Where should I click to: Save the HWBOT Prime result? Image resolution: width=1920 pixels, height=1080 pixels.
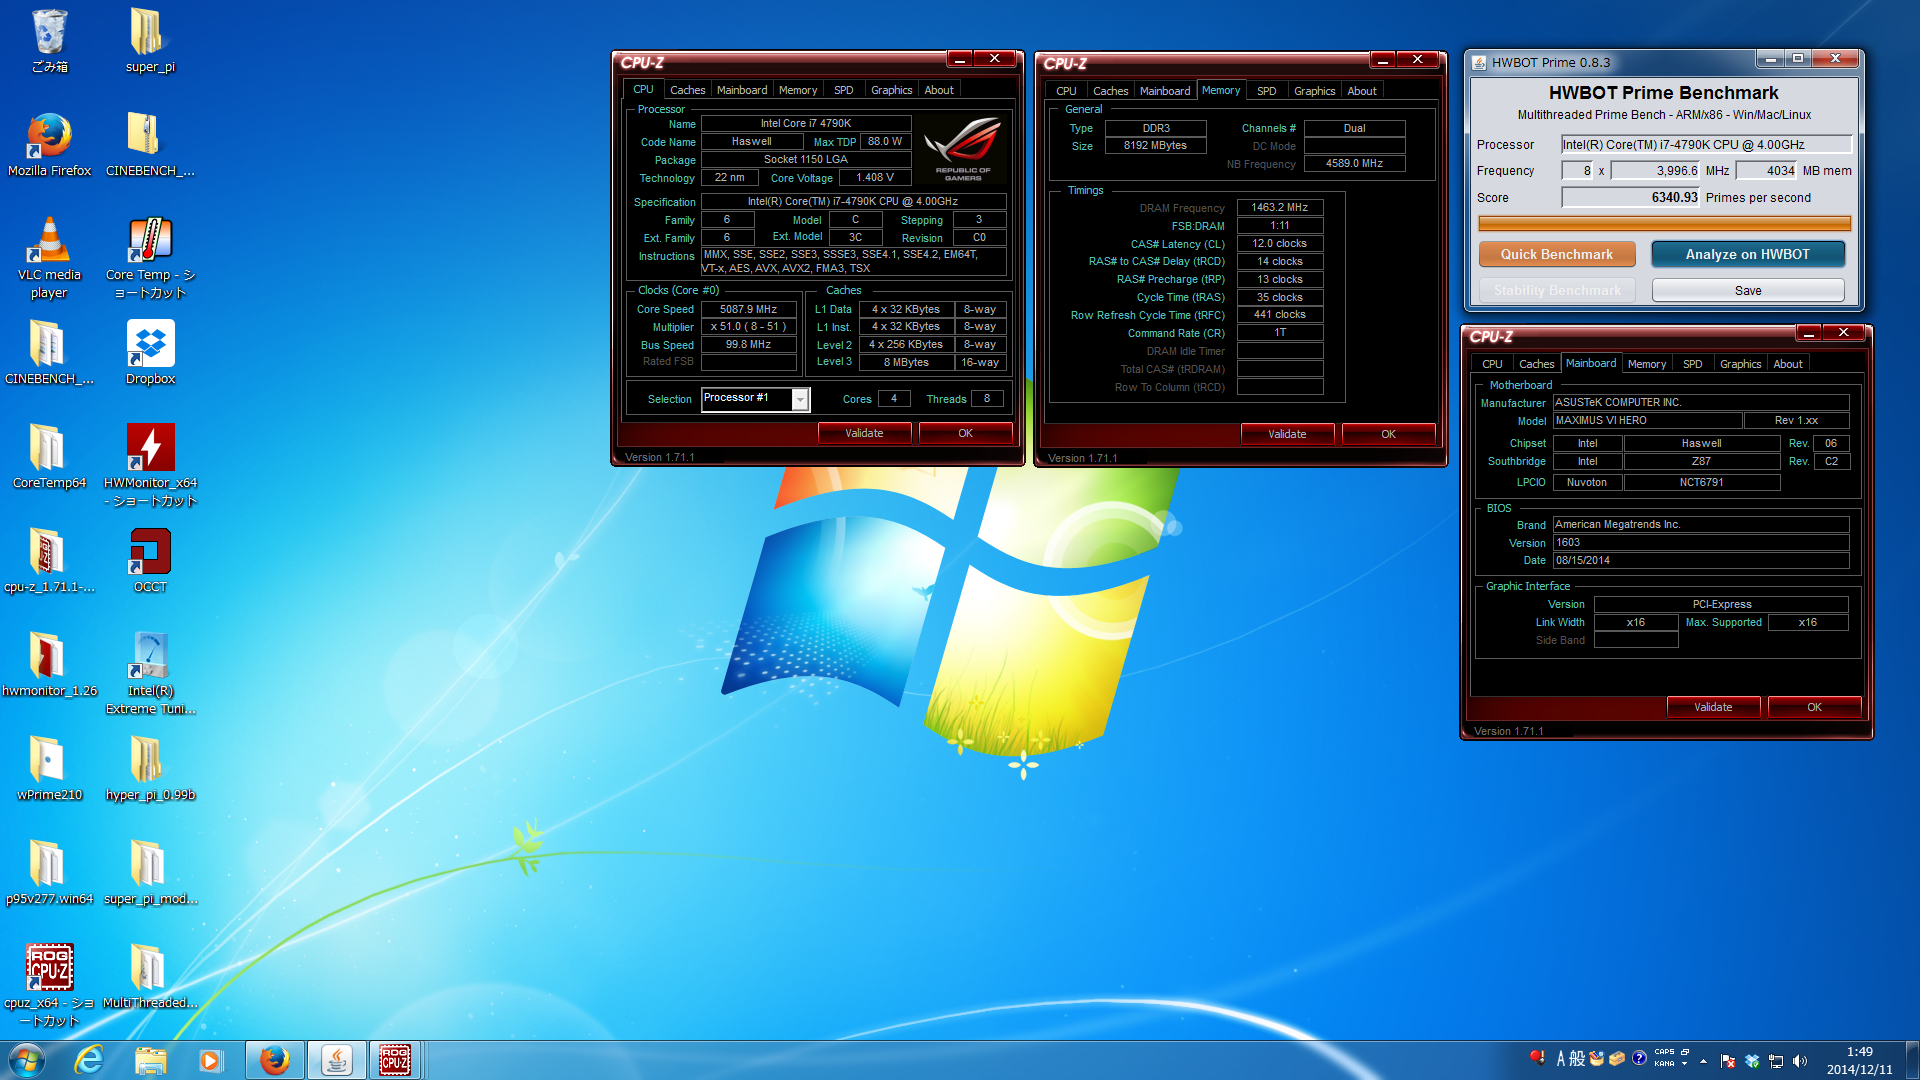1748,290
